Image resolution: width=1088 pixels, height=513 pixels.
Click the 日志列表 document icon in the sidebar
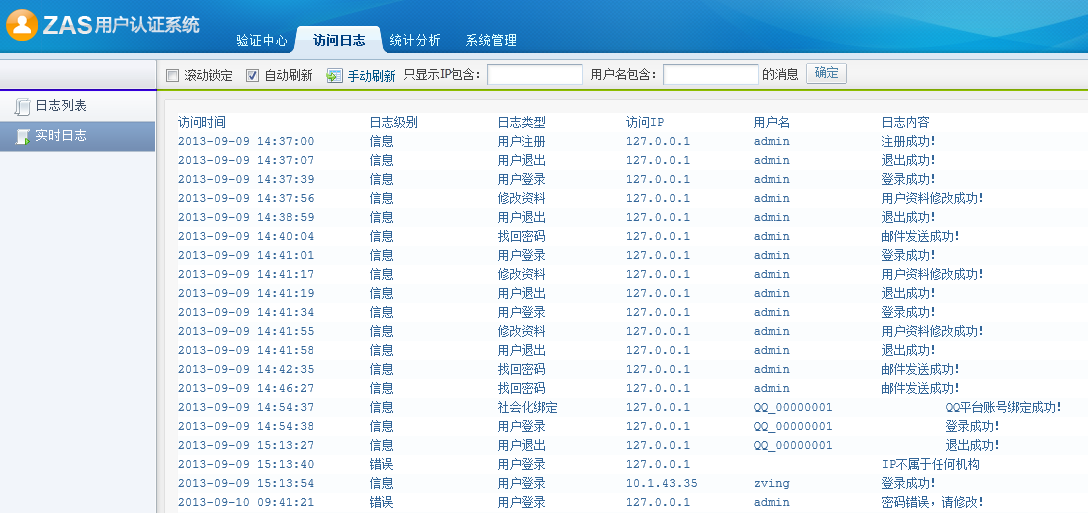tap(22, 106)
